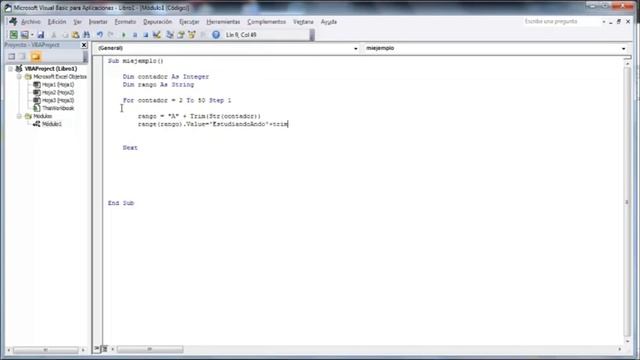Click the 'range(rango).Value' code line
640x360 pixels.
213,124
